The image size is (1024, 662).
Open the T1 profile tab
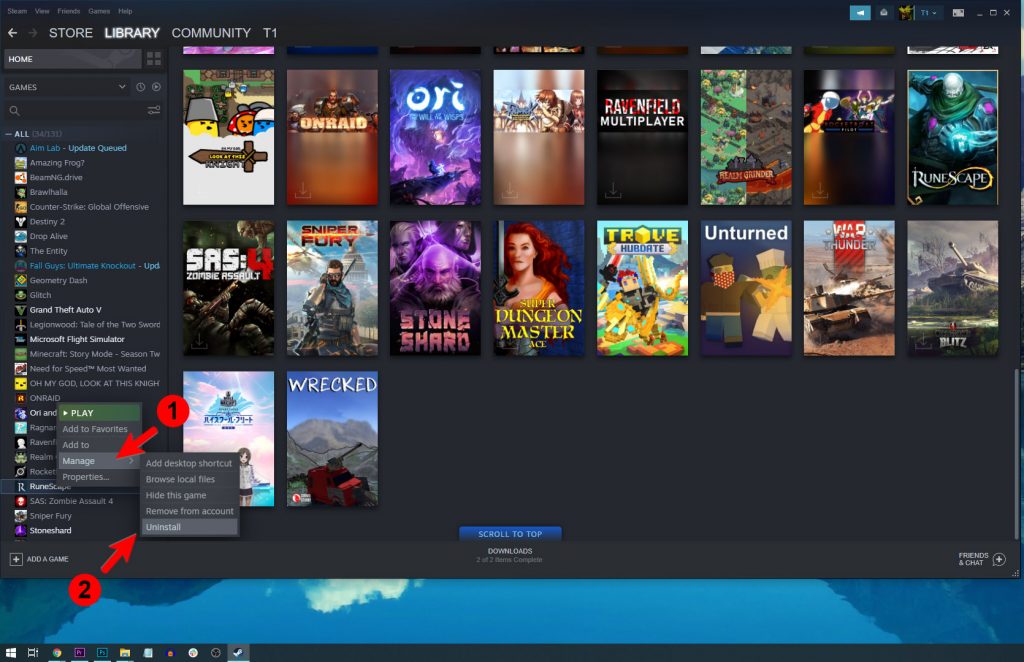click(x=270, y=33)
